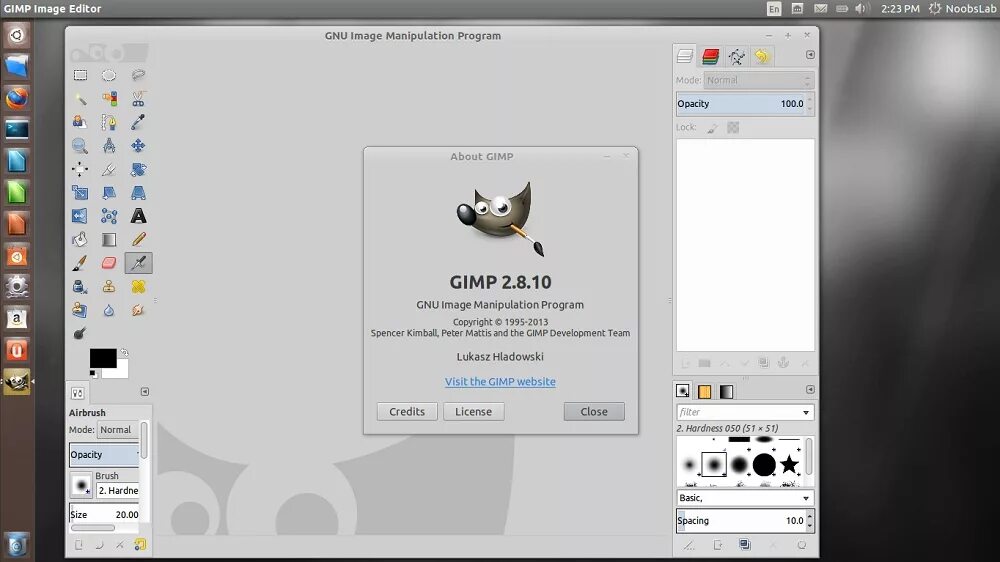The height and width of the screenshot is (562, 1000).
Task: Select the Zoom magnifier tool
Action: [80, 146]
